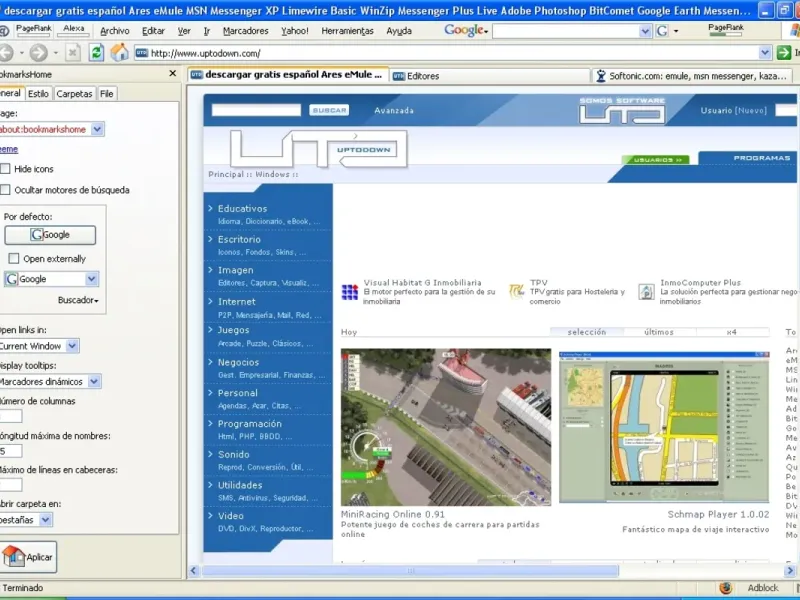This screenshot has width=800, height=600.
Task: Open the Marcadores menu
Action: 245,31
